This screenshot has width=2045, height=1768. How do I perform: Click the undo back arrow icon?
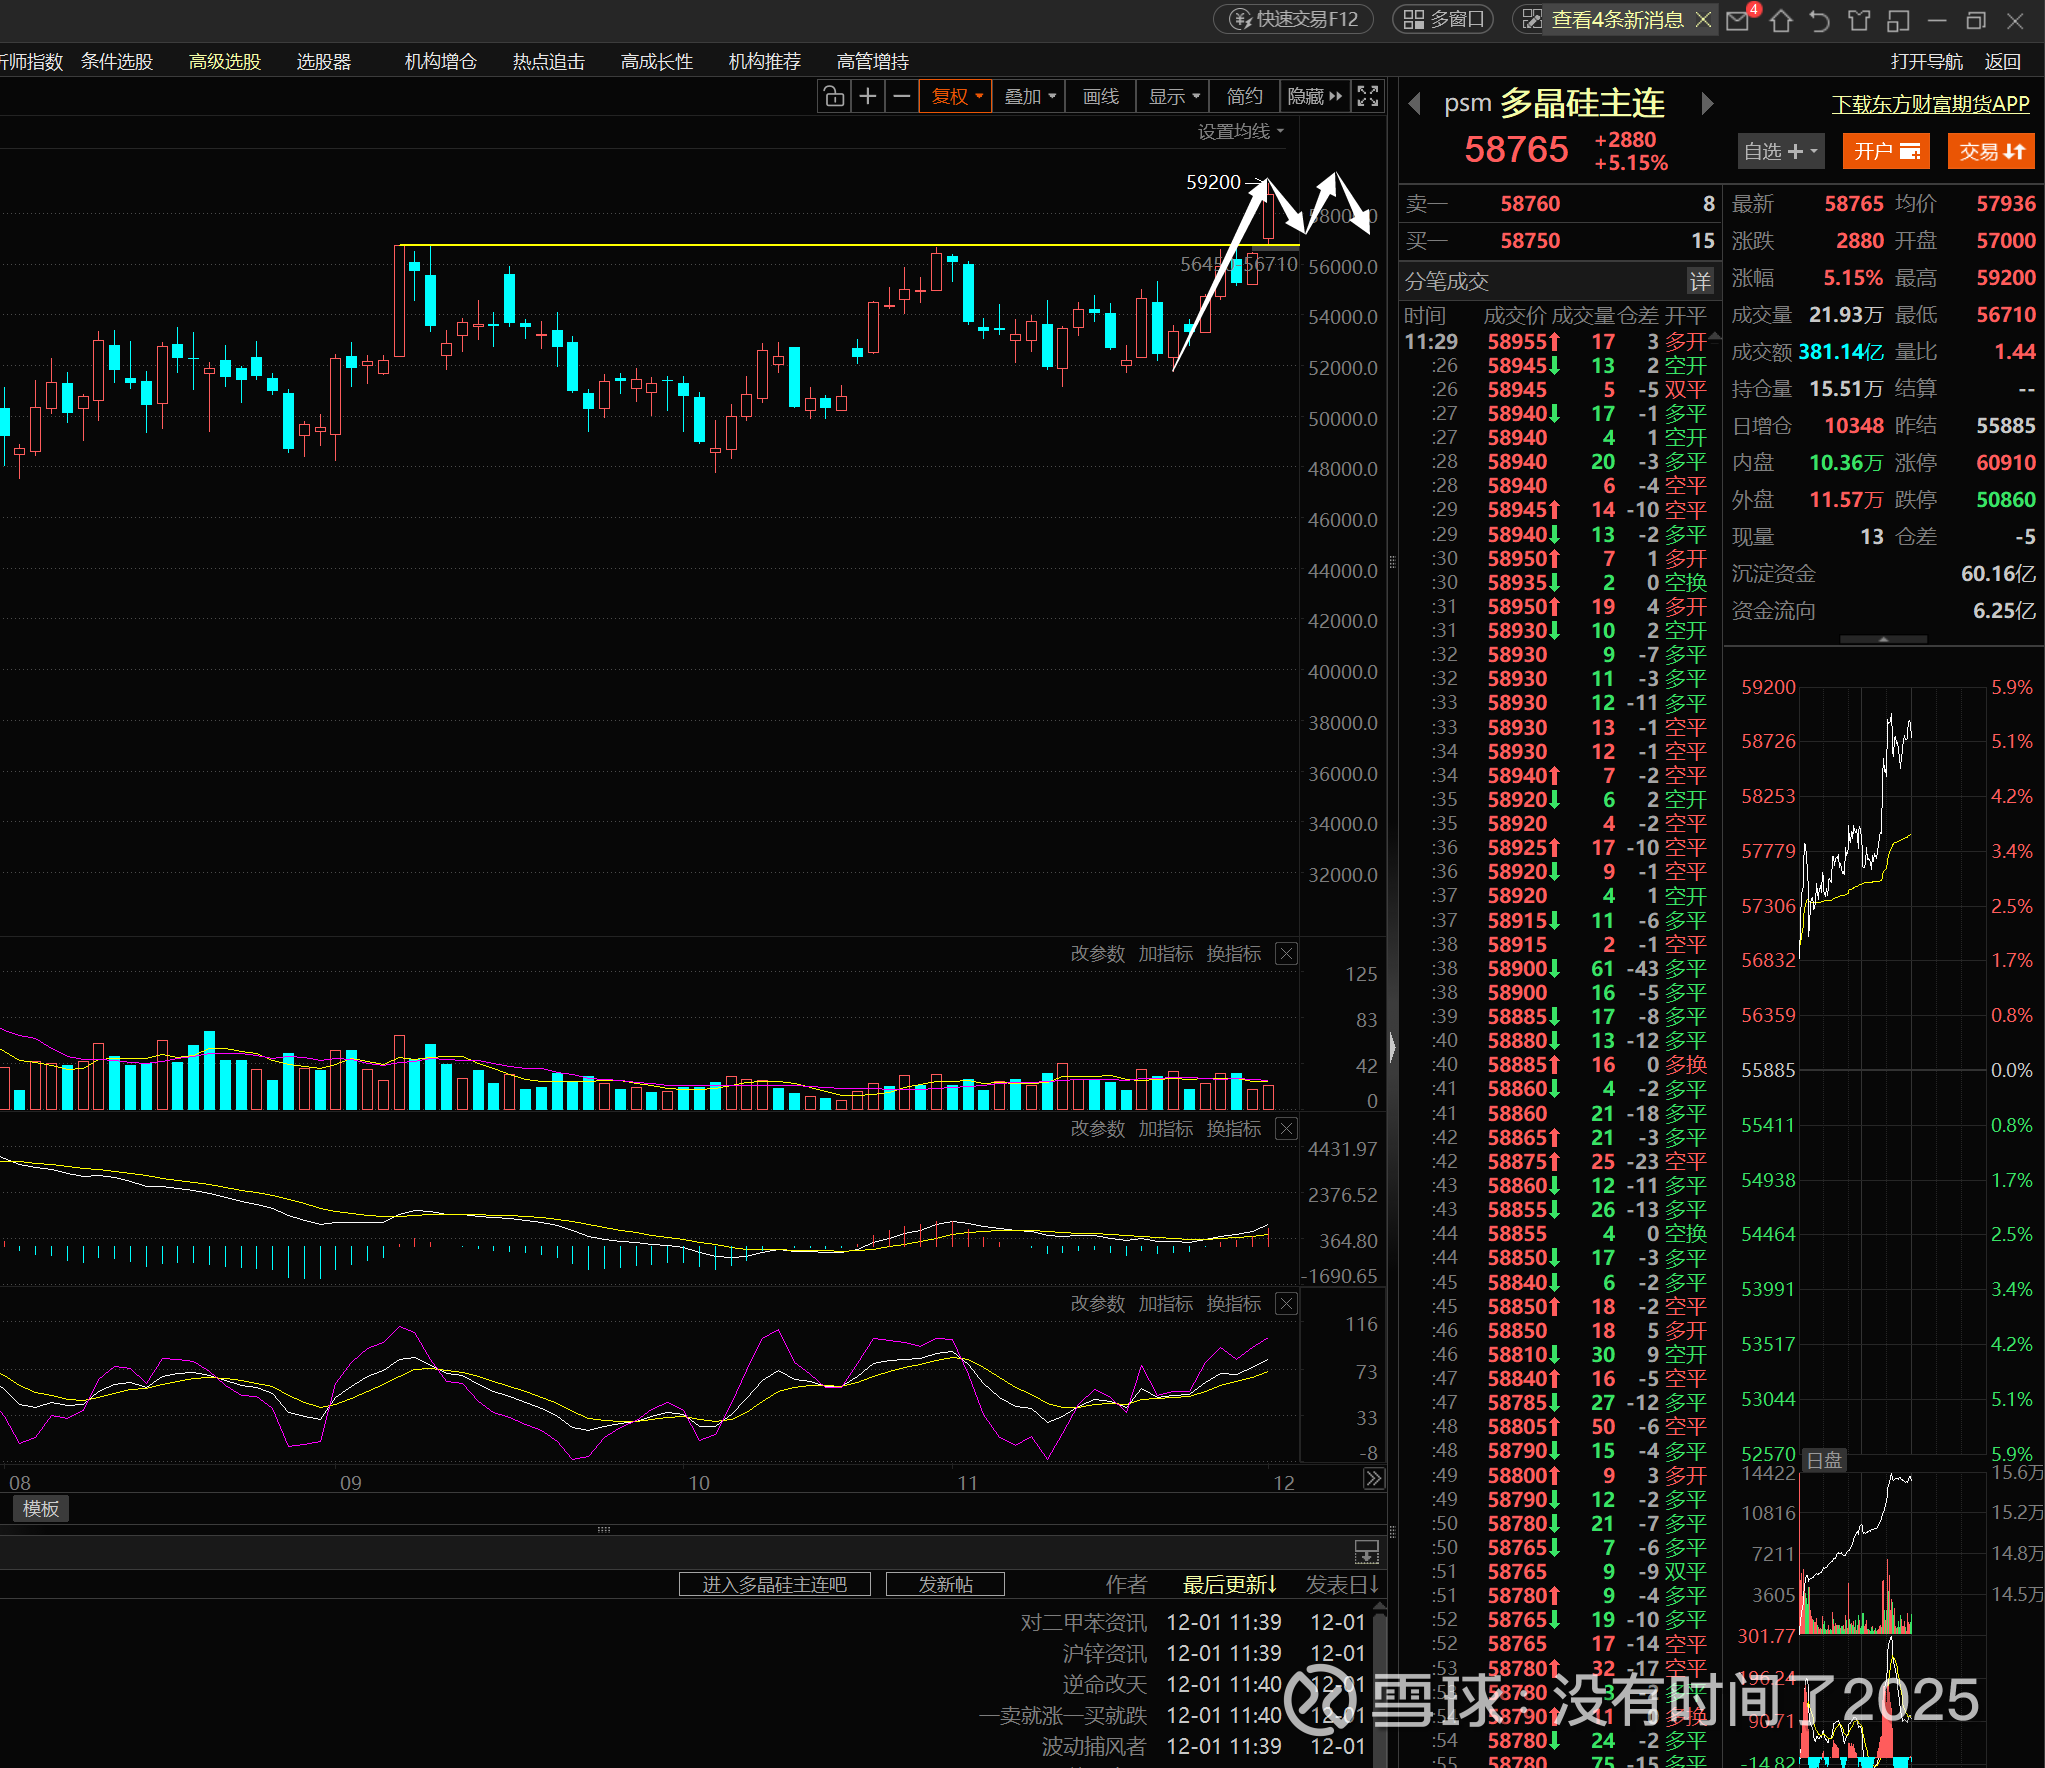tap(1819, 20)
